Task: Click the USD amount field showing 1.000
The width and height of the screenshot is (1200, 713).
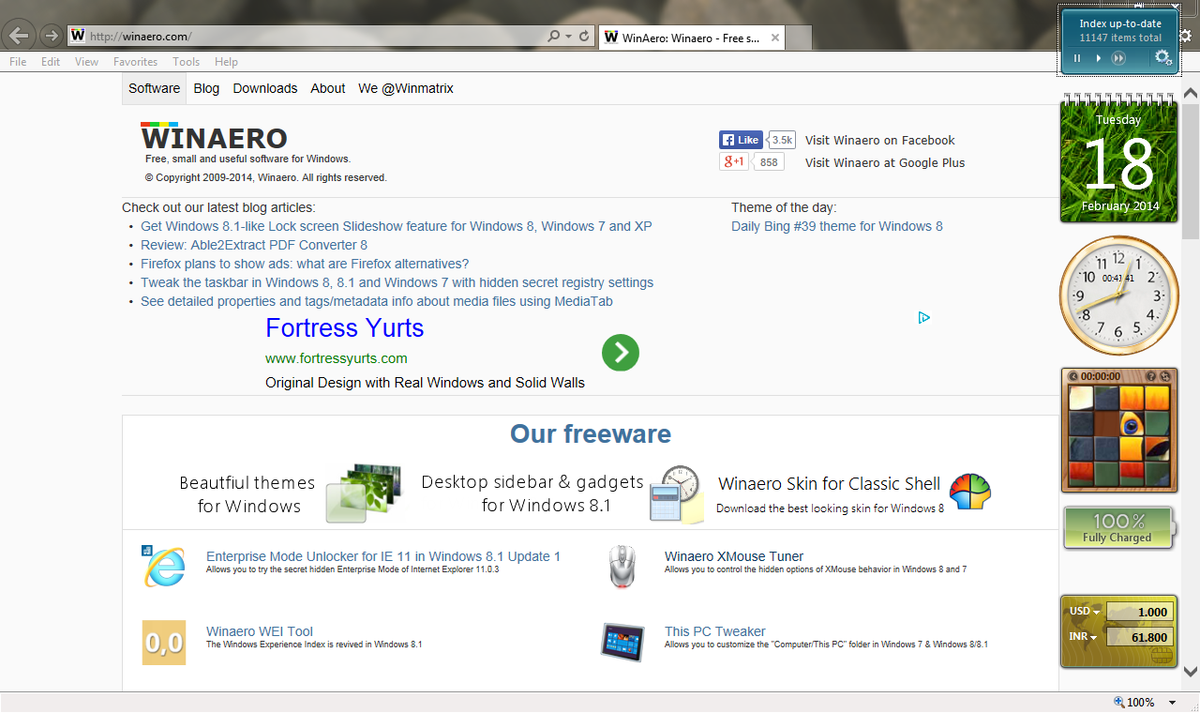Action: [x=1138, y=612]
